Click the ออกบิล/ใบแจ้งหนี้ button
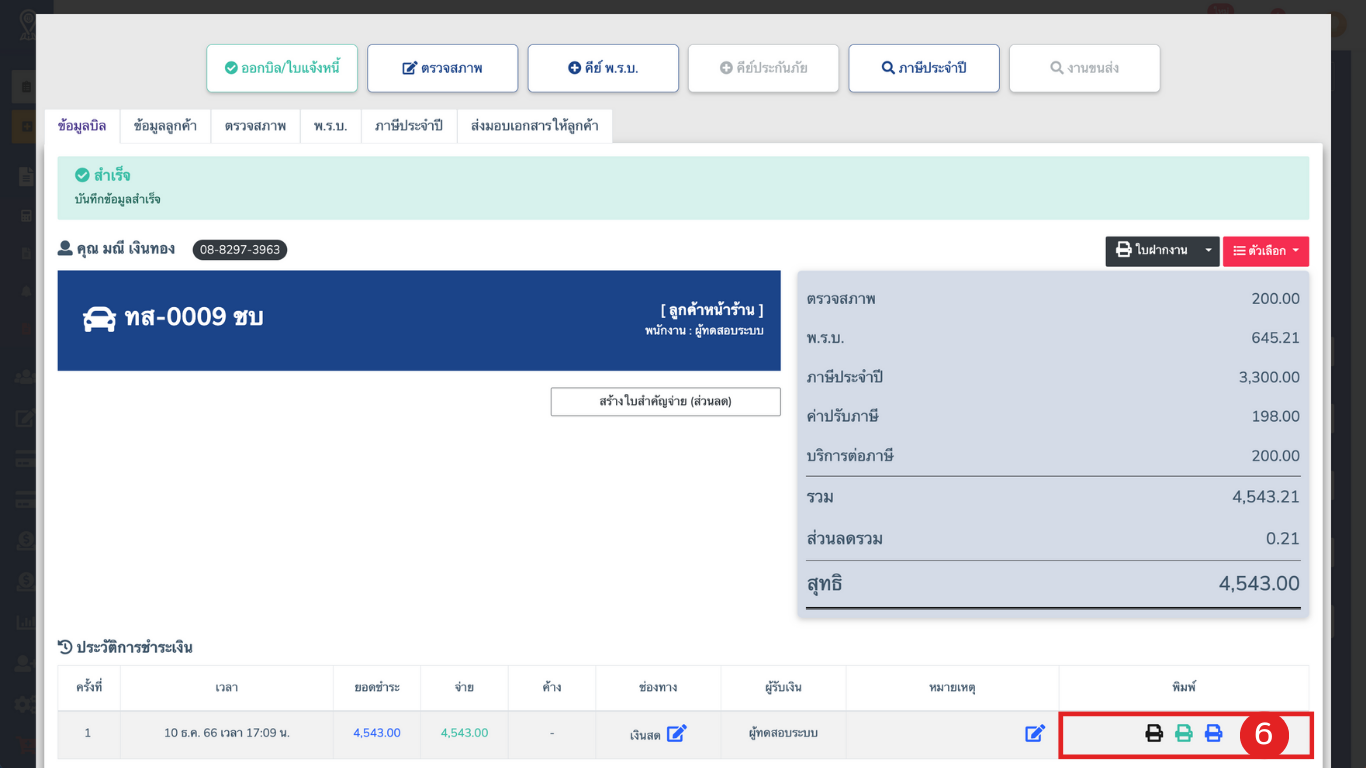 pyautogui.click(x=282, y=68)
